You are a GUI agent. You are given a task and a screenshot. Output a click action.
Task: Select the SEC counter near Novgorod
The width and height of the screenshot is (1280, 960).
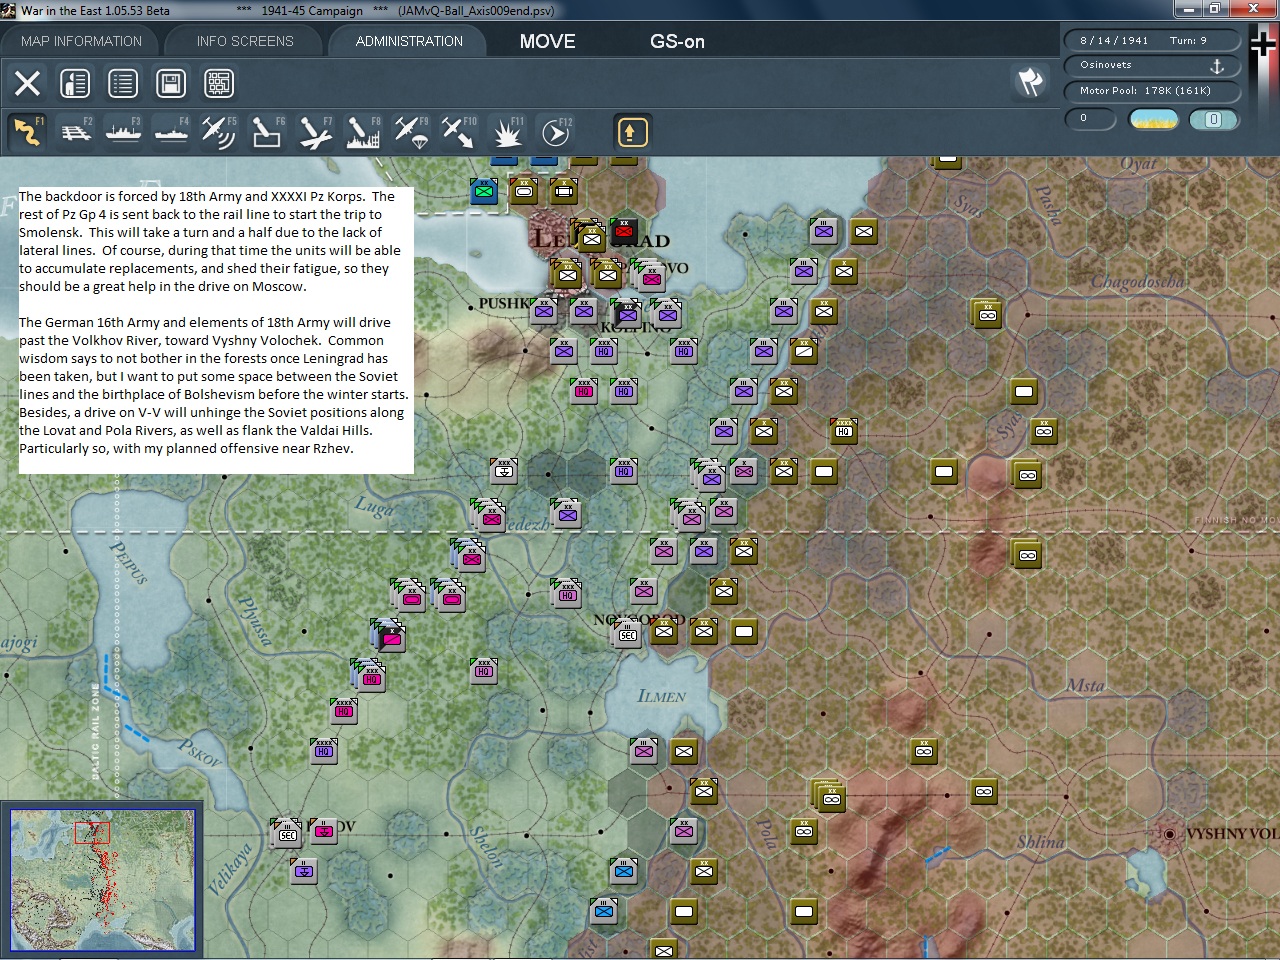628,633
